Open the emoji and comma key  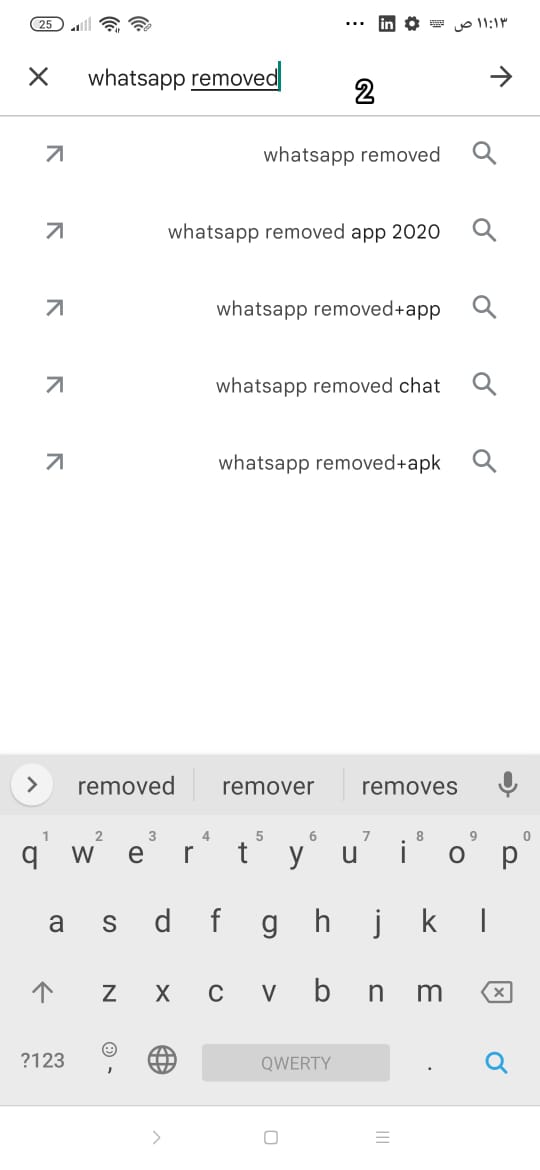(109, 1057)
